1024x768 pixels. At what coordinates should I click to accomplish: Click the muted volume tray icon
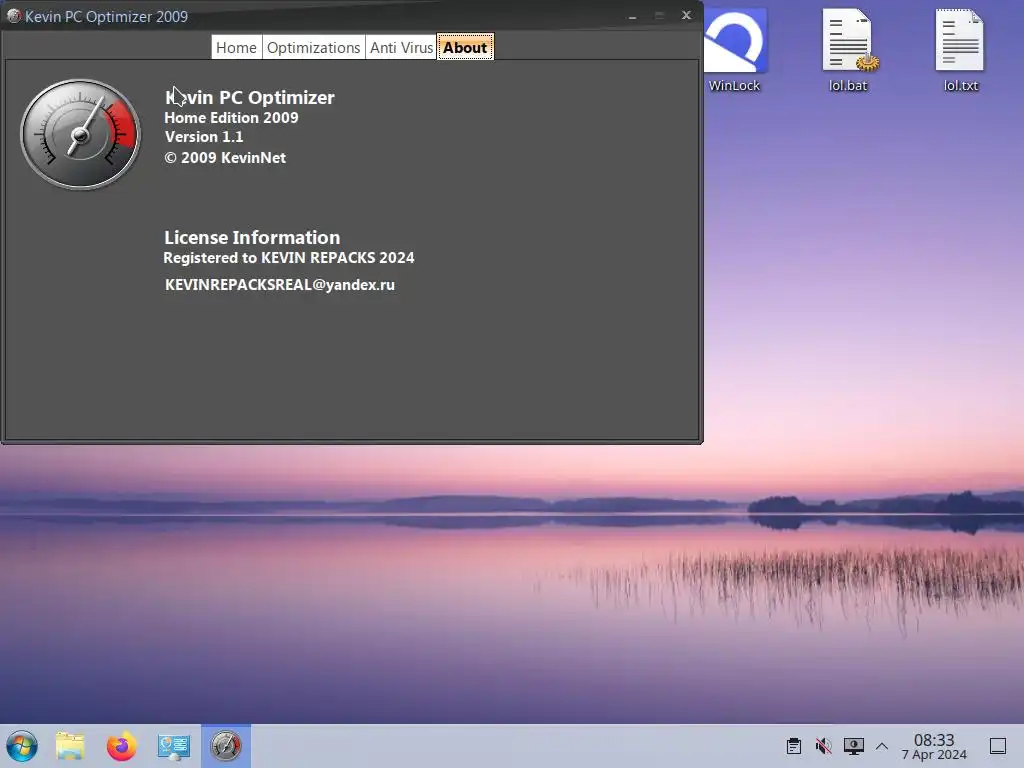(x=824, y=746)
